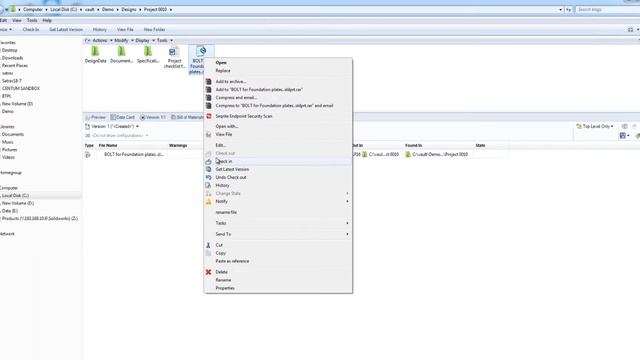Open the DesignData folder icon
This screenshot has width=640, height=360.
(95, 51)
